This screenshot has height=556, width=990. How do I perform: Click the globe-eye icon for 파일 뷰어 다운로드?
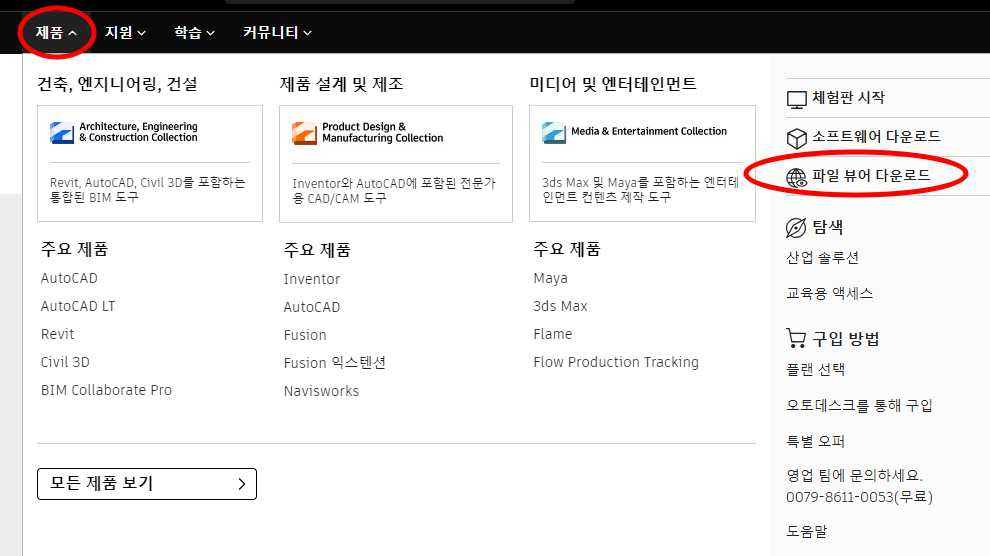coord(796,177)
